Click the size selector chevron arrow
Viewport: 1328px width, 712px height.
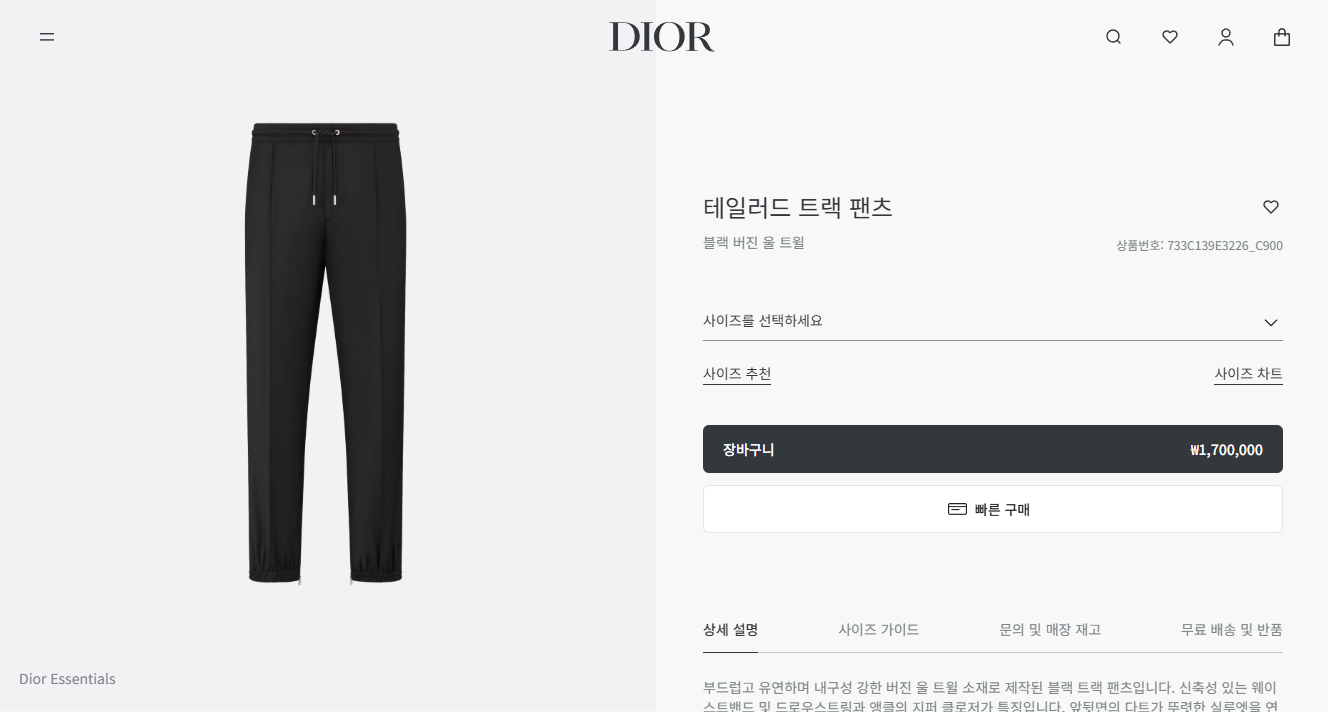tap(1271, 322)
